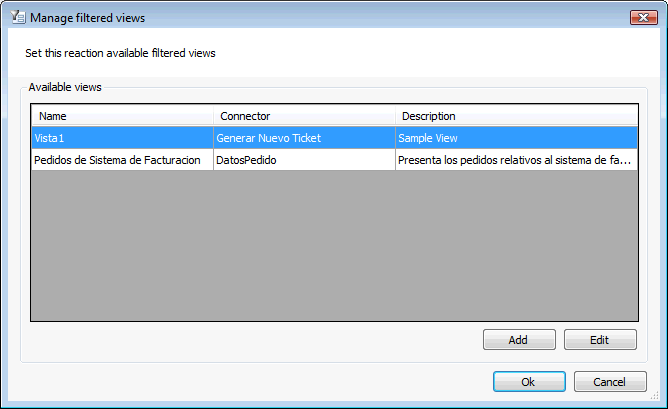Image resolution: width=668 pixels, height=409 pixels.
Task: Click the filter icon in the title bar
Action: click(x=18, y=17)
